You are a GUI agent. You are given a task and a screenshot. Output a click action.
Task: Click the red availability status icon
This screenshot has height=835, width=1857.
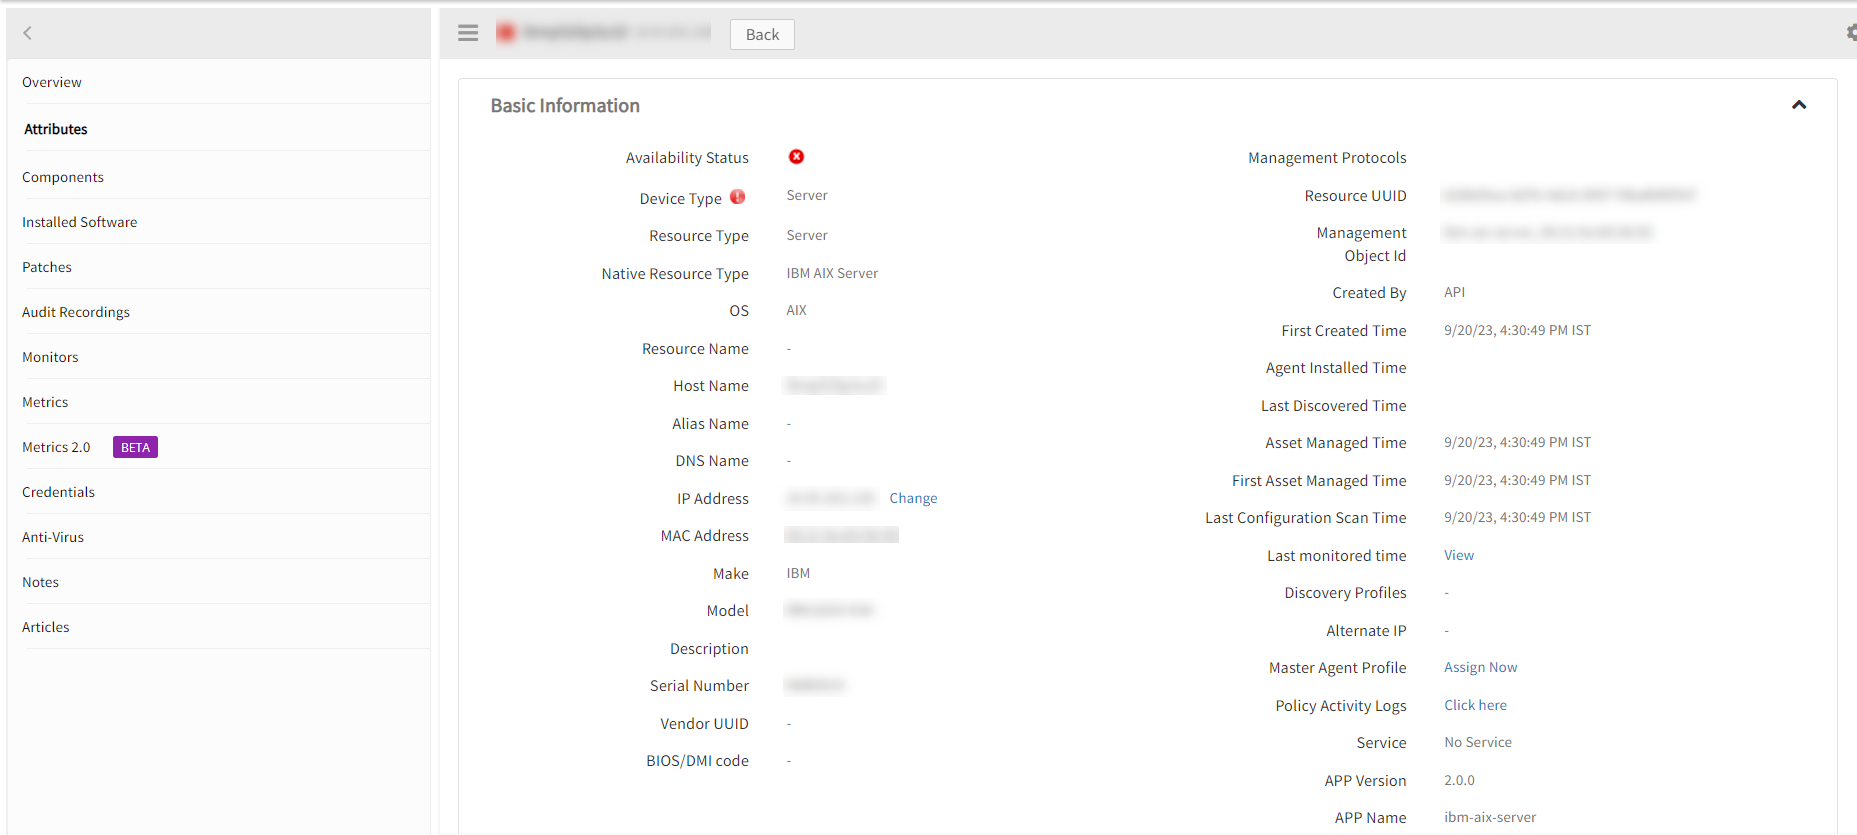[x=796, y=157]
